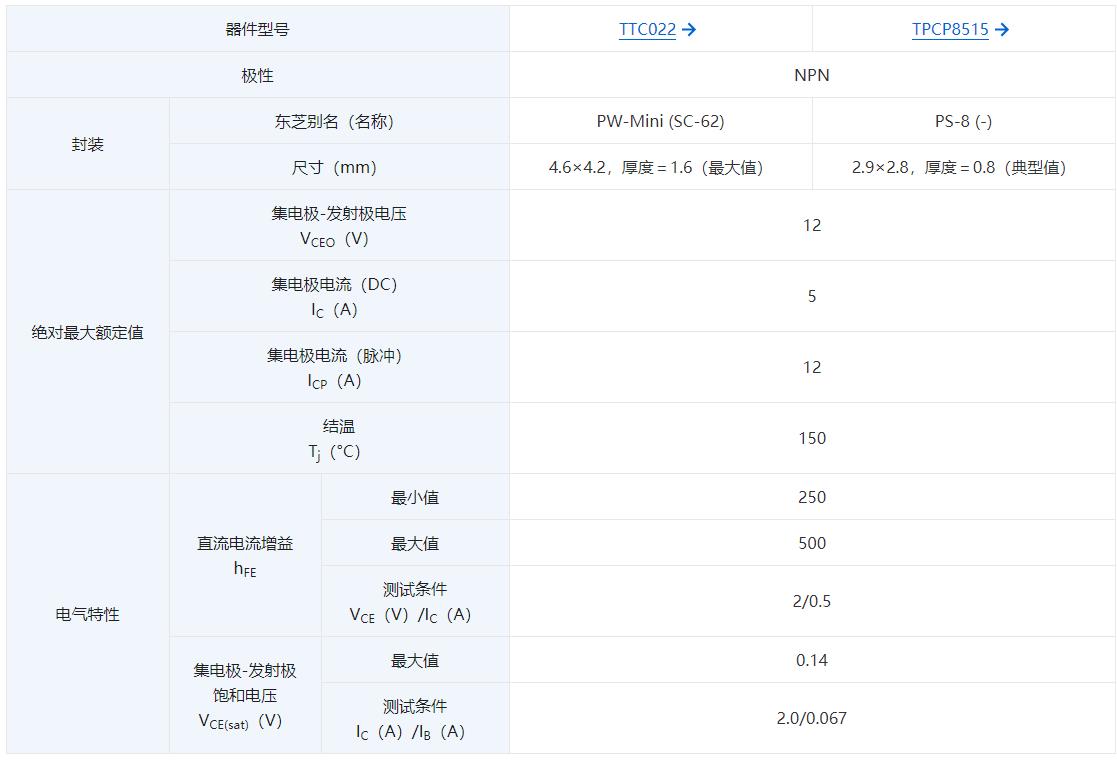The width and height of the screenshot is (1117, 762).
Task: Select the 封装 category cell
Action: click(88, 144)
